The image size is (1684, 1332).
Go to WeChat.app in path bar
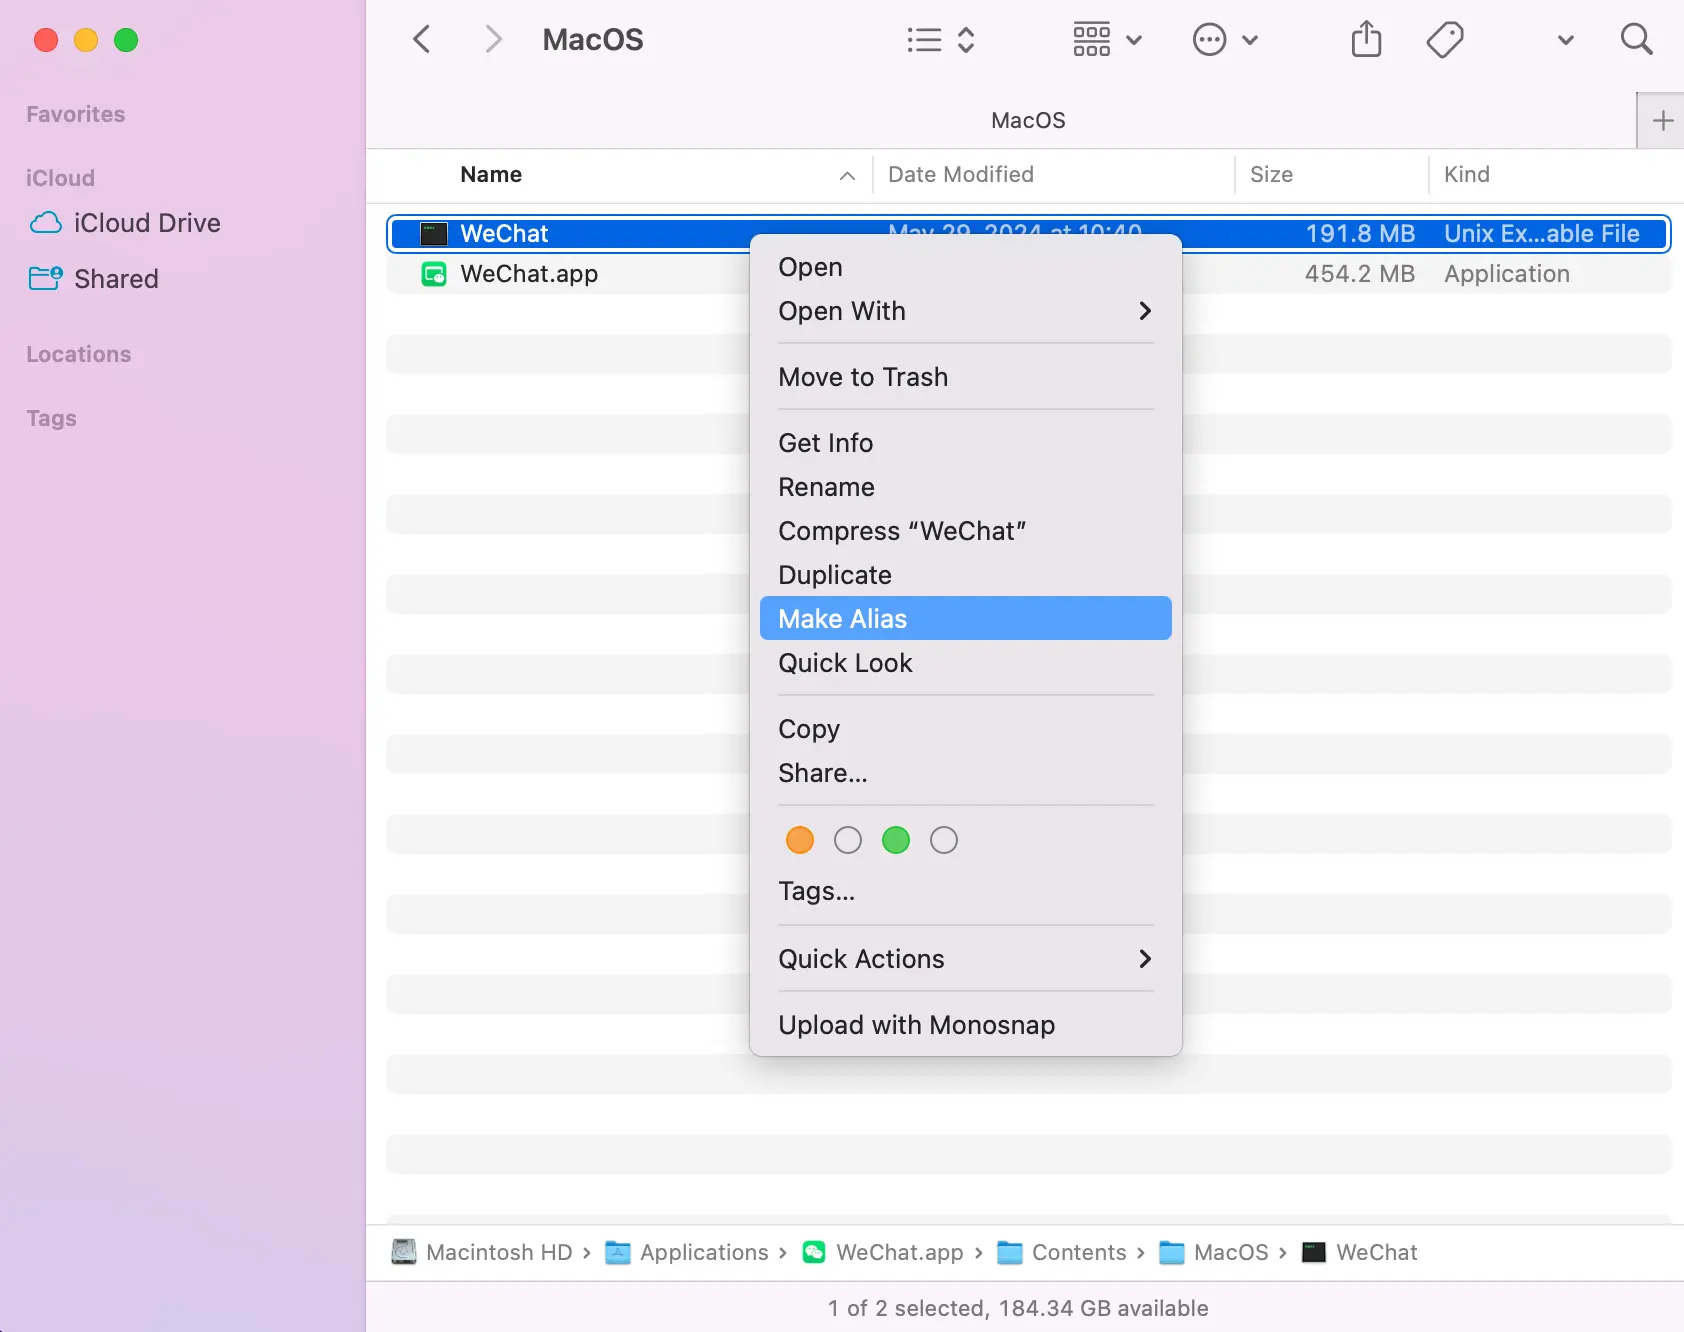[x=883, y=1253]
